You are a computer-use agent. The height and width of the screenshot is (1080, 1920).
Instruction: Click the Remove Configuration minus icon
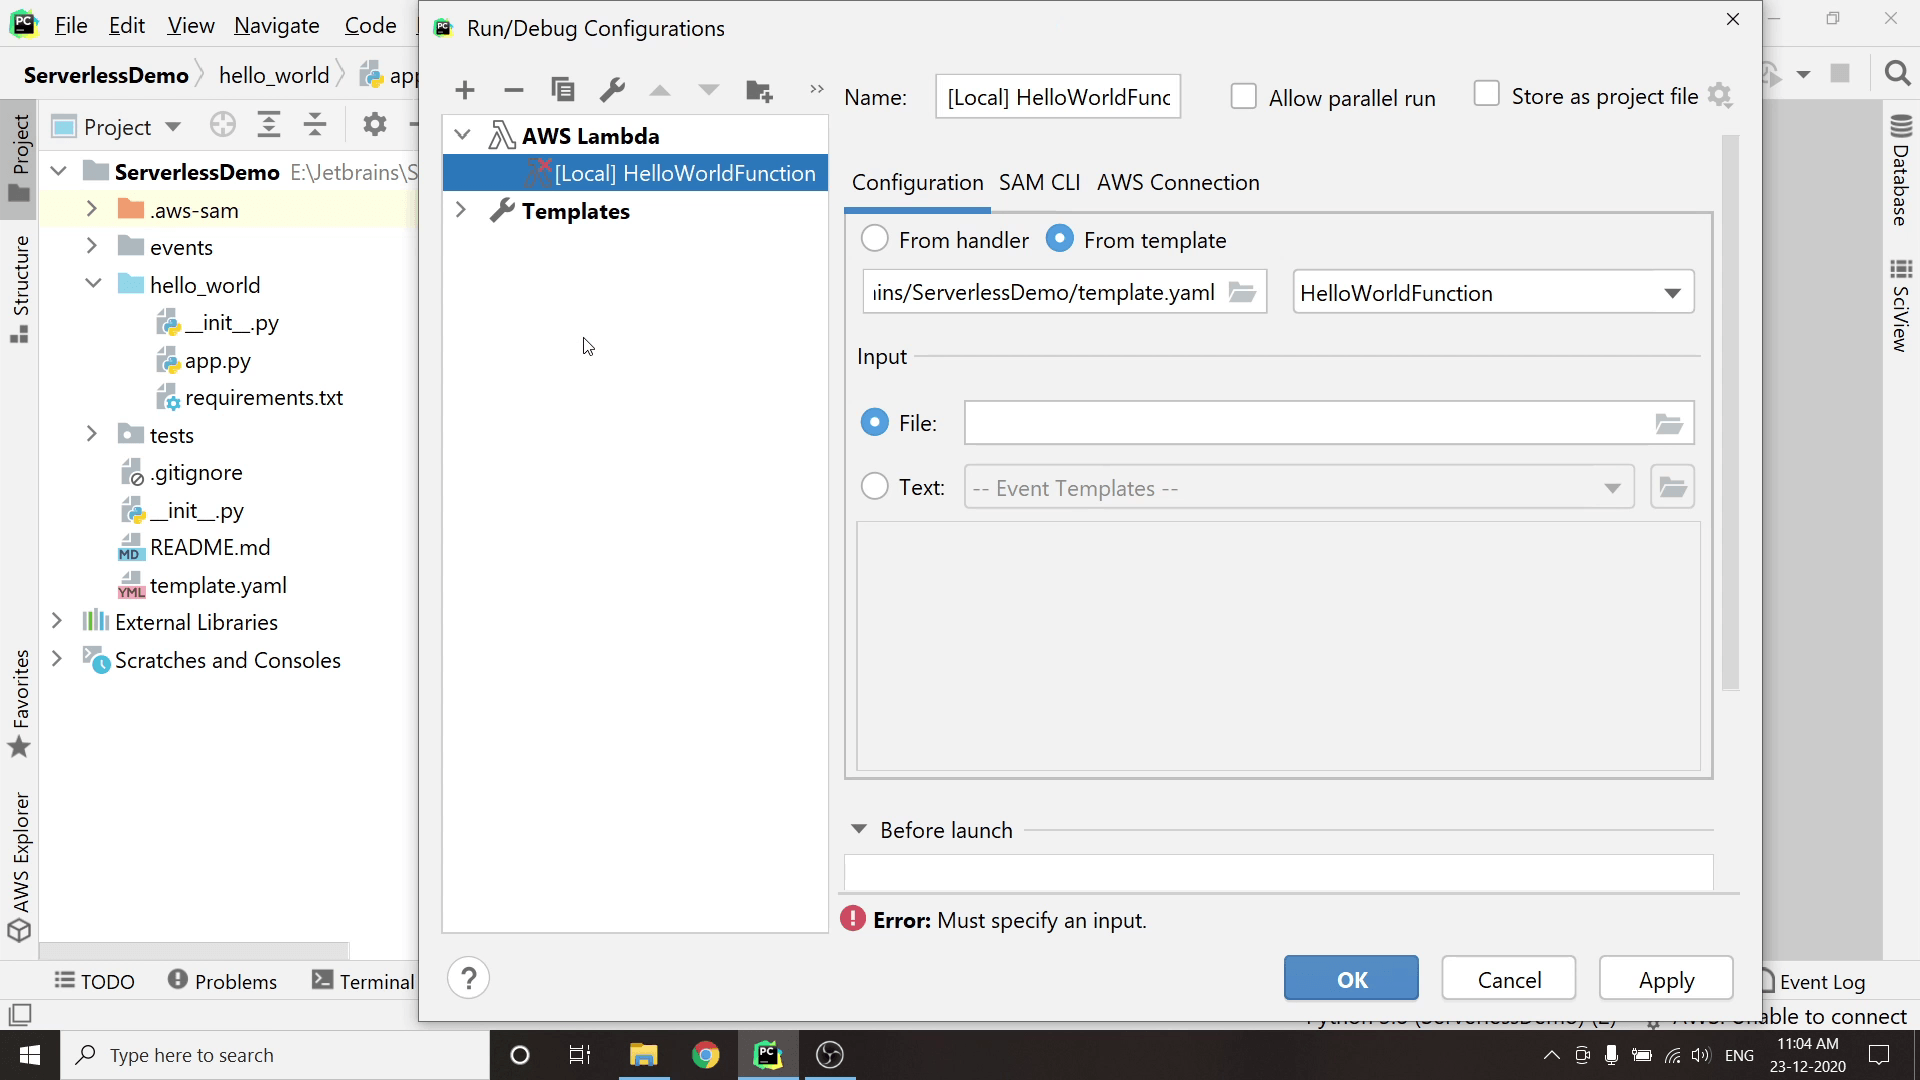click(513, 91)
